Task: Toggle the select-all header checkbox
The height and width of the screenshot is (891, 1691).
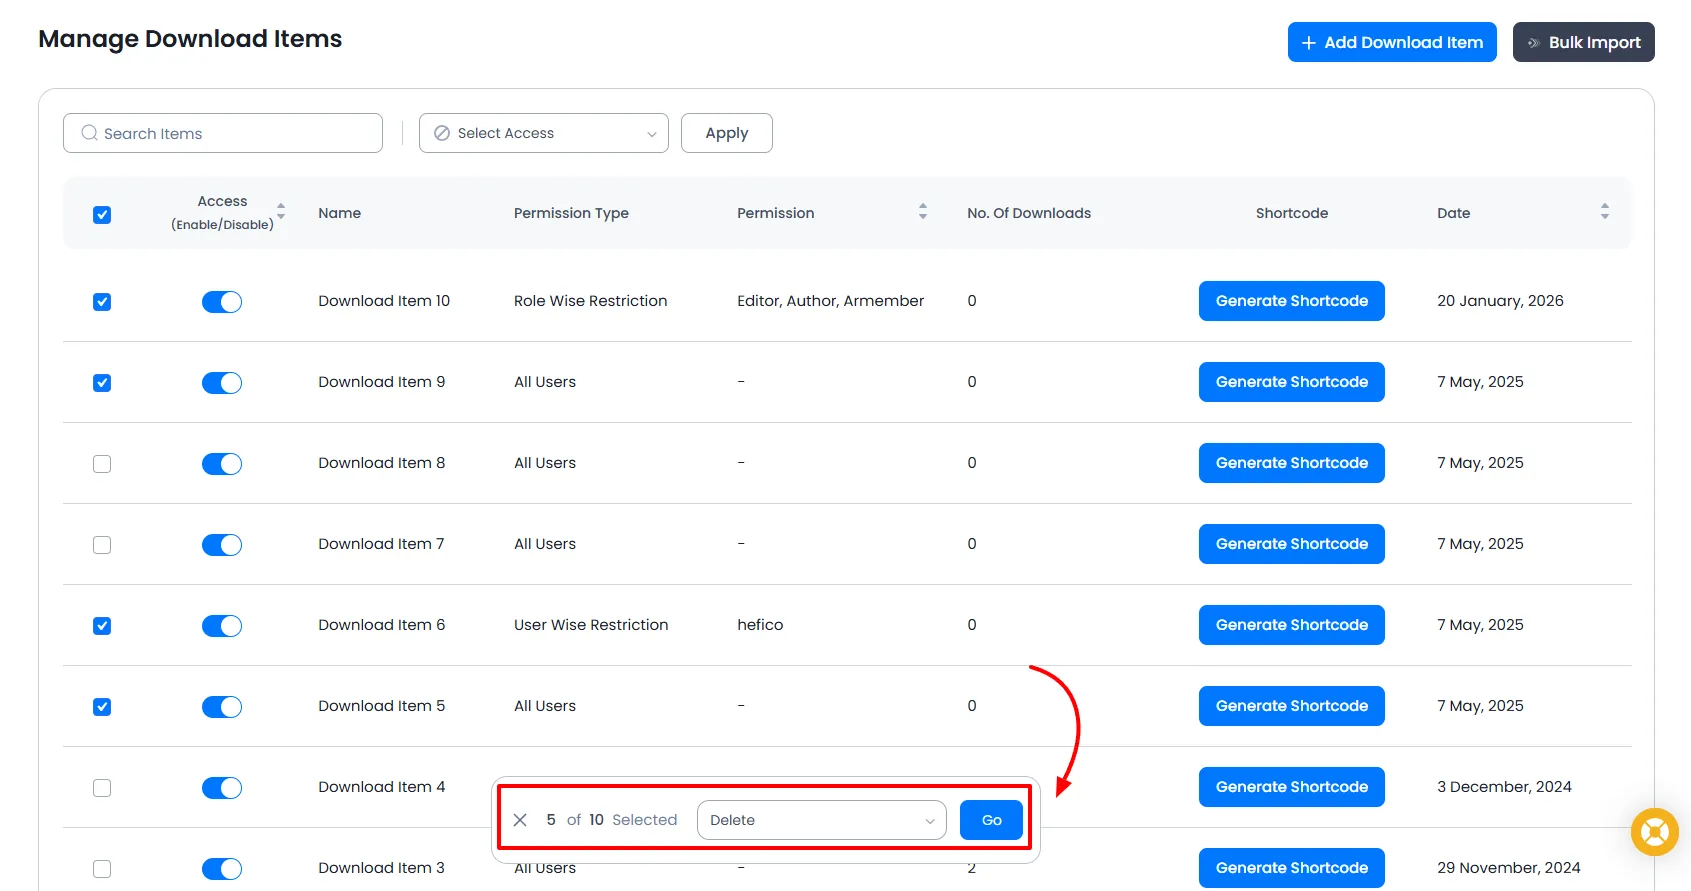Action: coord(102,215)
